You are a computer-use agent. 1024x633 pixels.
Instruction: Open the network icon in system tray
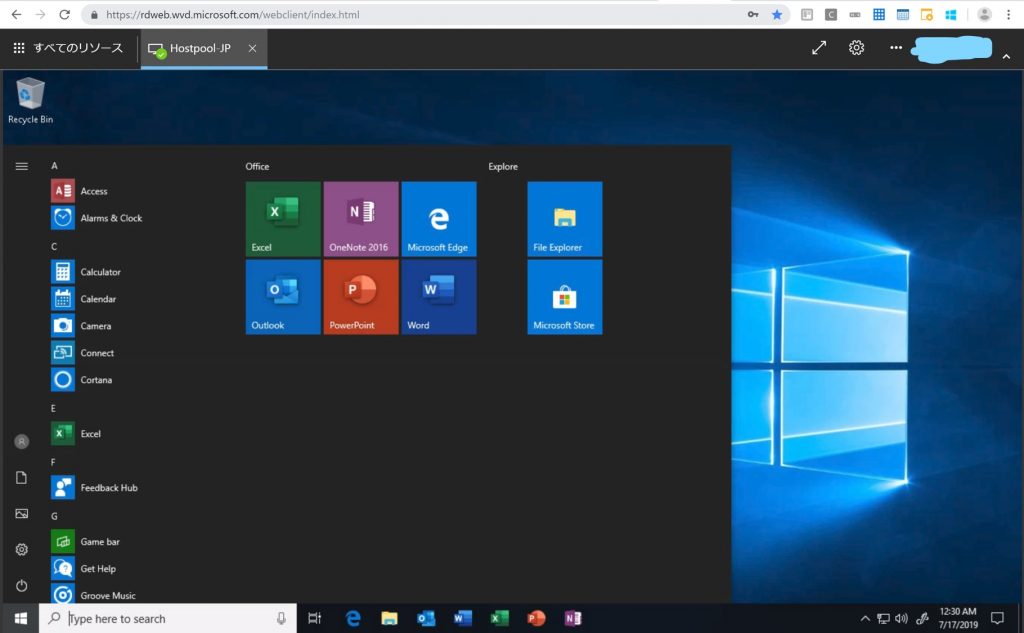[883, 618]
